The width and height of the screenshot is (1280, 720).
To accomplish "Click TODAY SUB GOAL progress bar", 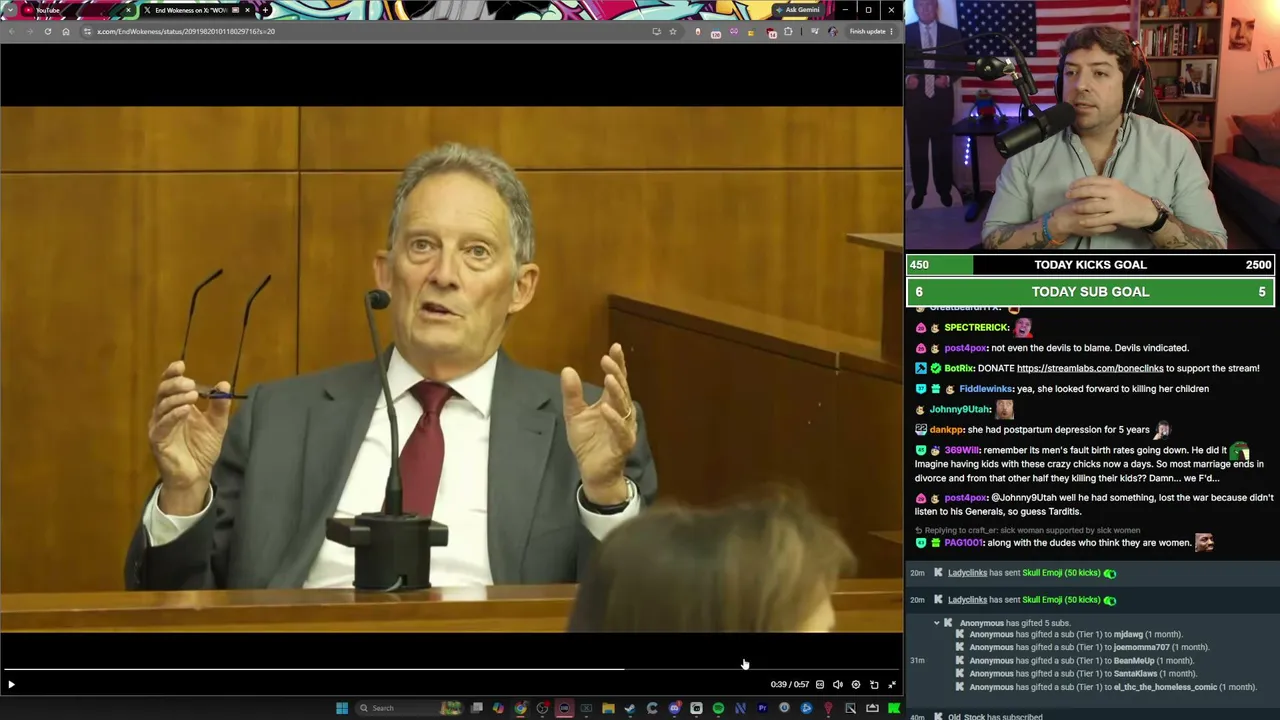I will [1091, 292].
